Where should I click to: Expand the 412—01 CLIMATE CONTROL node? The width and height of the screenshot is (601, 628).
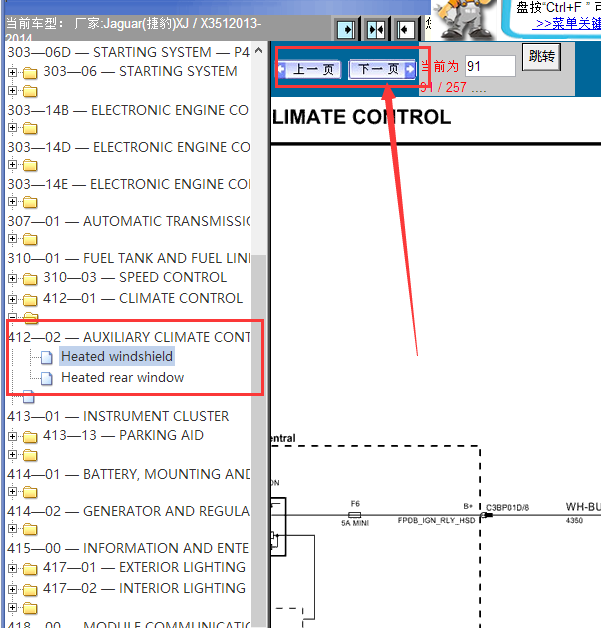click(x=12, y=300)
